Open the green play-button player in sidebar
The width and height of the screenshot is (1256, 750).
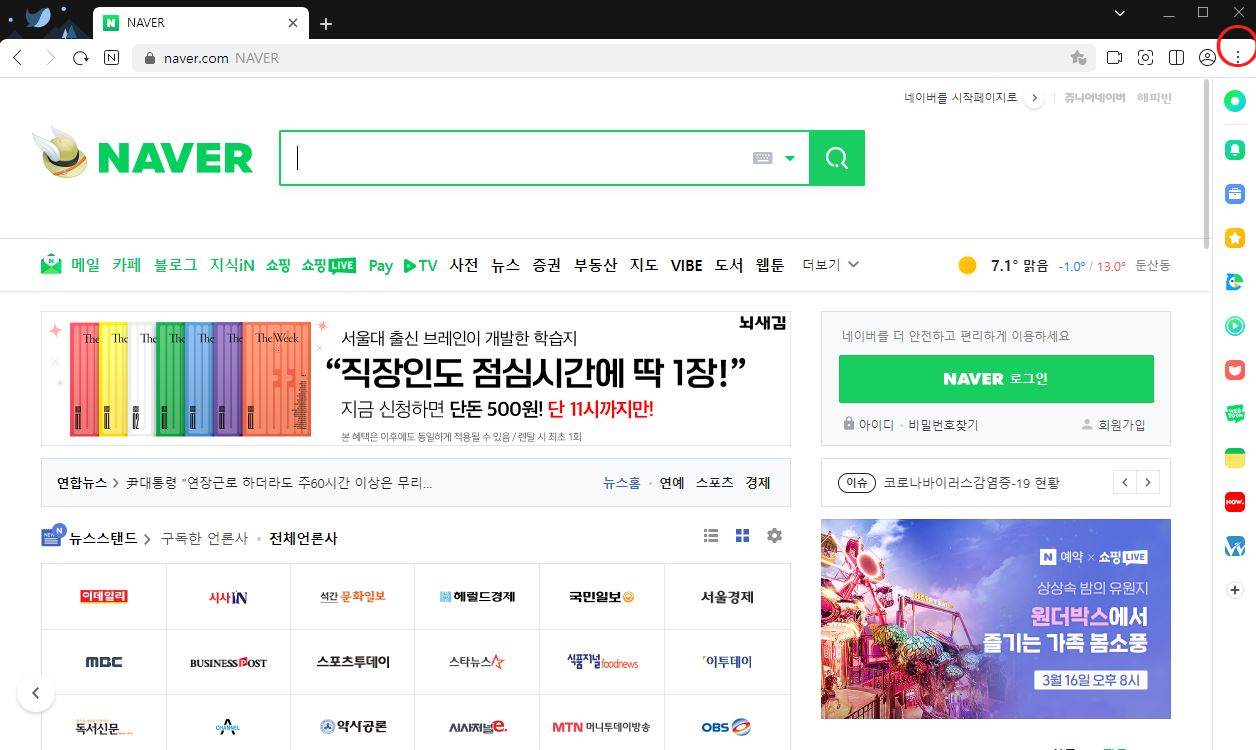click(x=1235, y=326)
